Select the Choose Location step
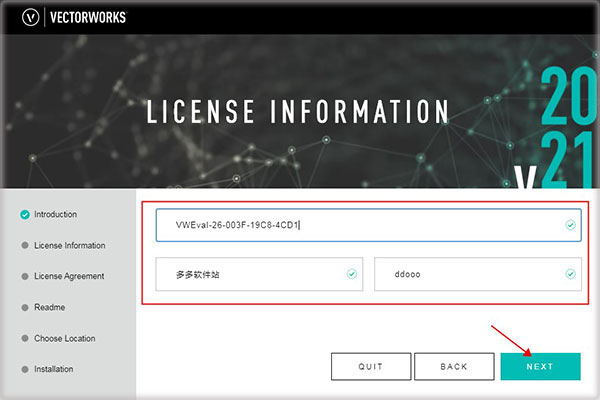This screenshot has width=600, height=400. pyautogui.click(x=65, y=338)
